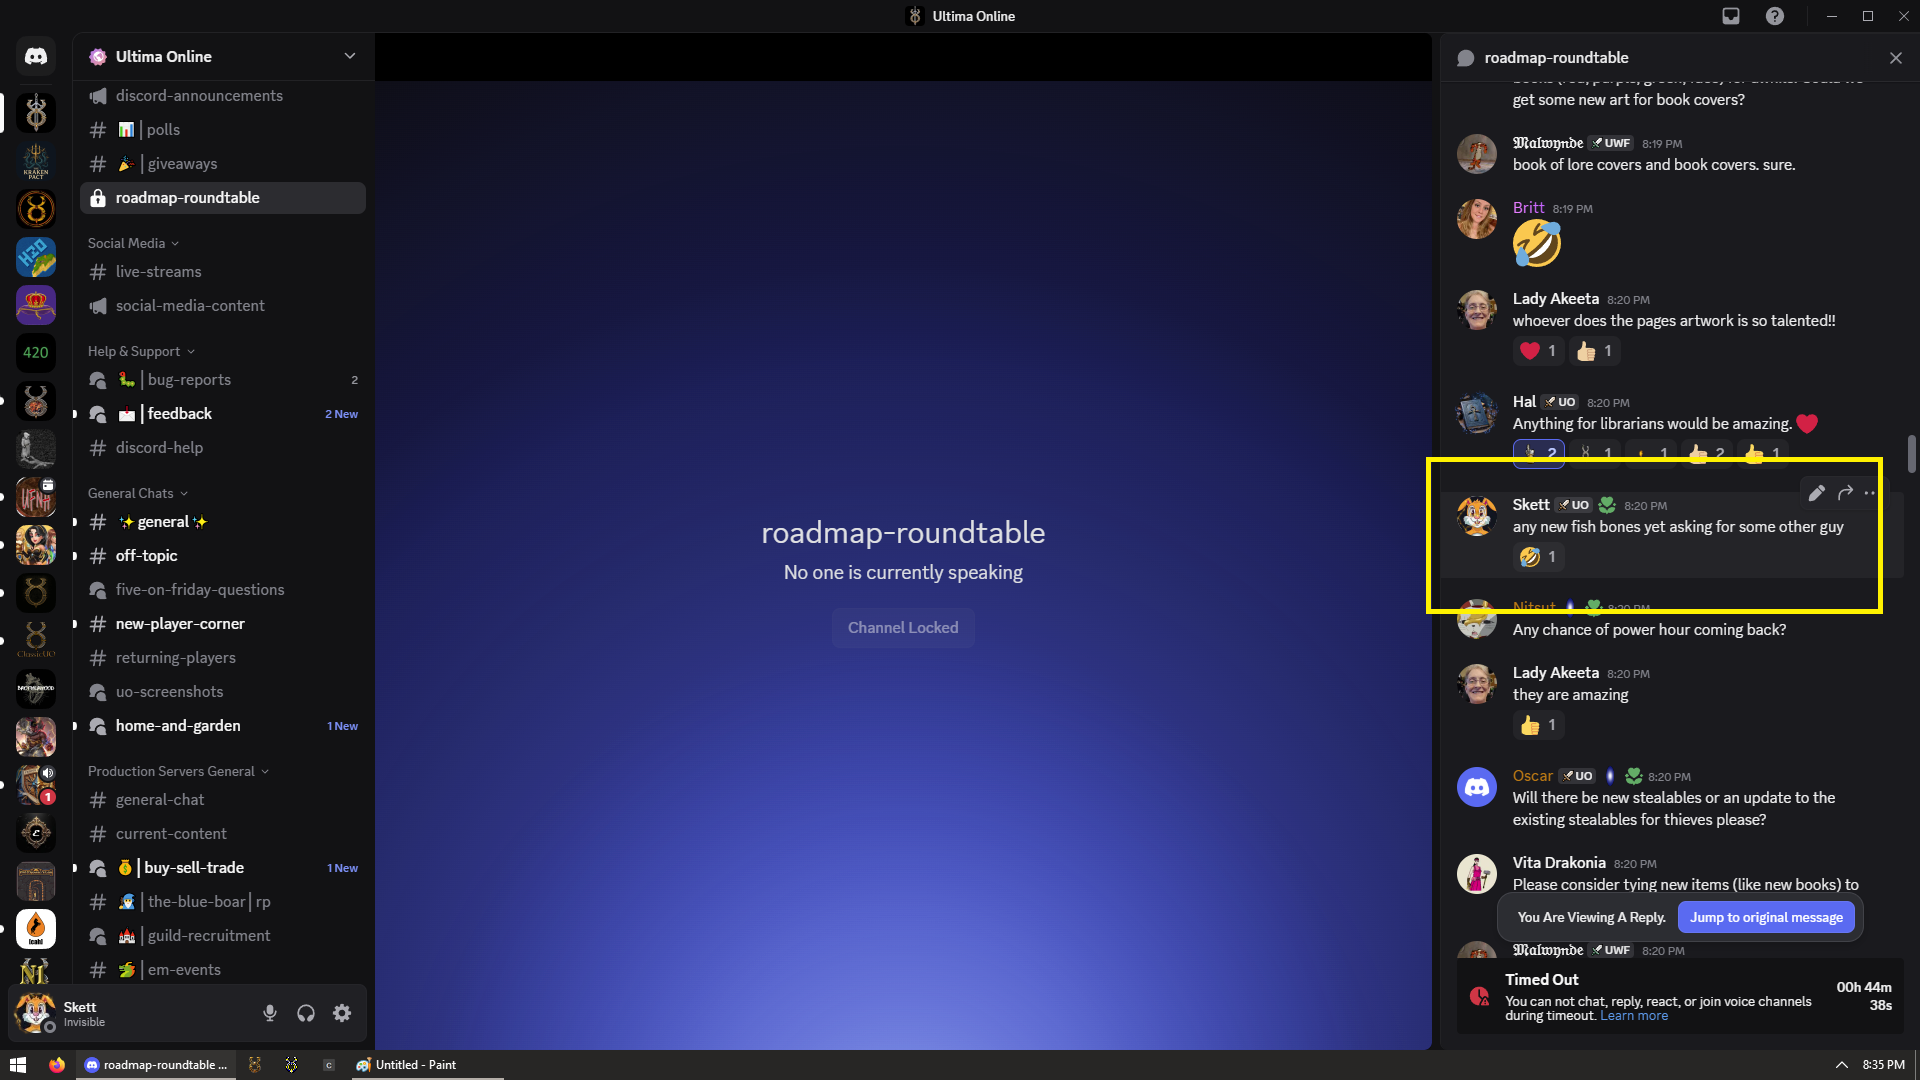The image size is (1920, 1080).
Task: Open five-on-friday-questions channel
Action: click(223, 590)
